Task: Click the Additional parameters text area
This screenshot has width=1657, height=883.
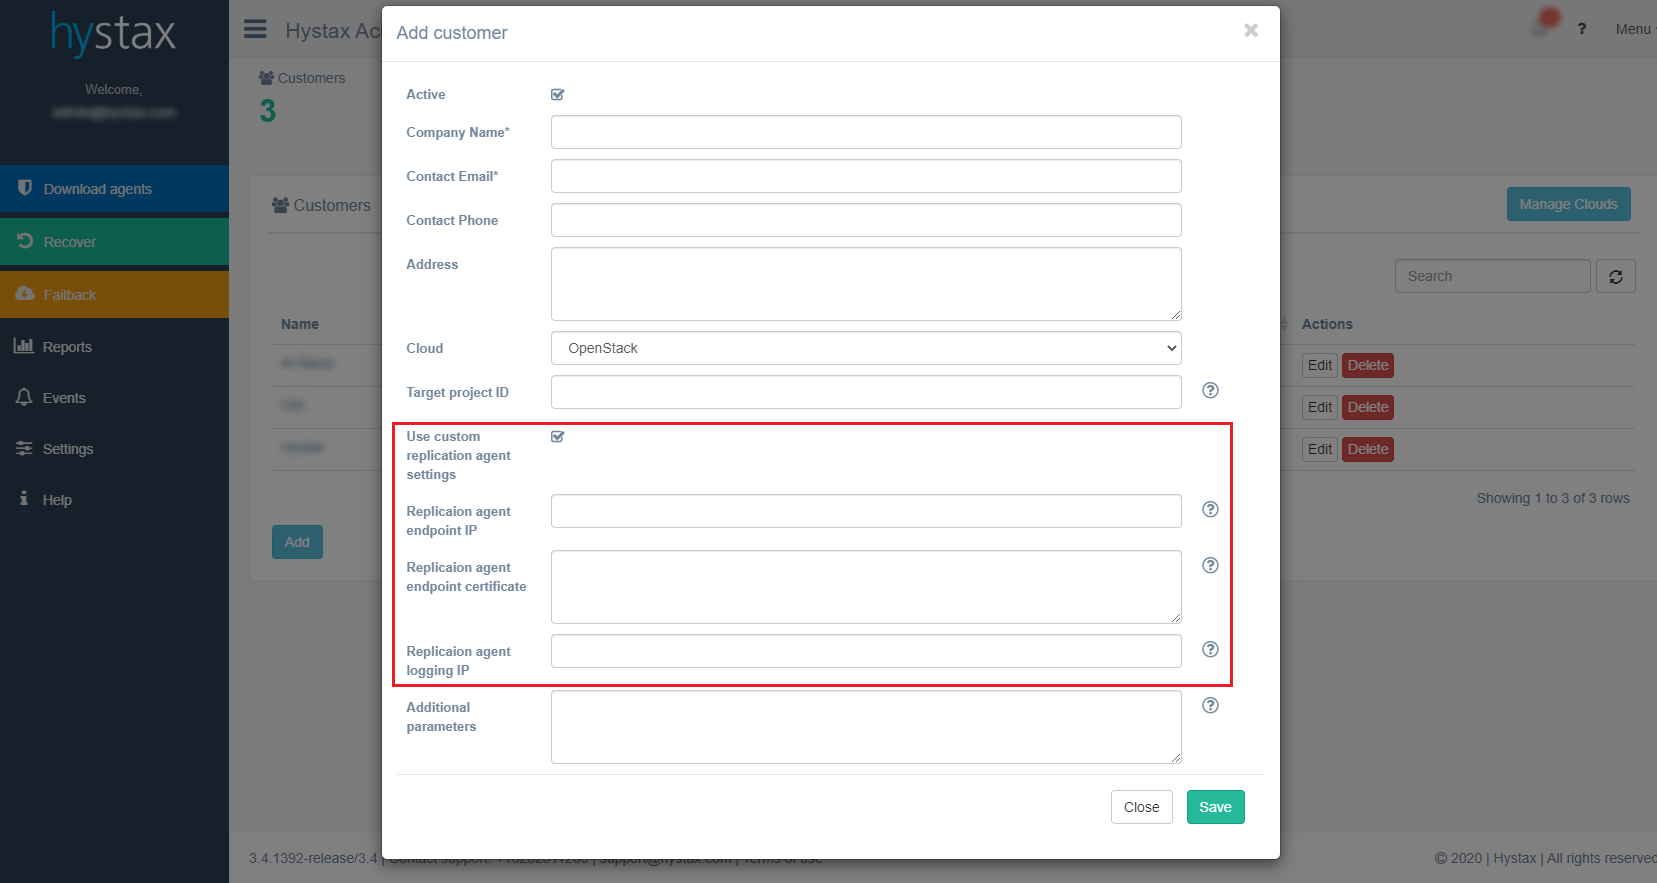Action: (866, 727)
